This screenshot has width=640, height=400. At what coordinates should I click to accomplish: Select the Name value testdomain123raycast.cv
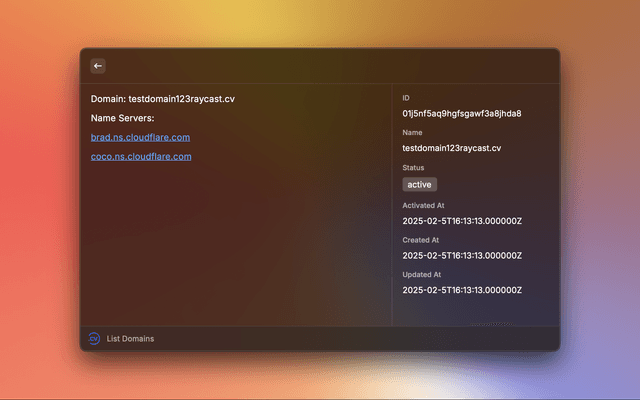coord(451,148)
